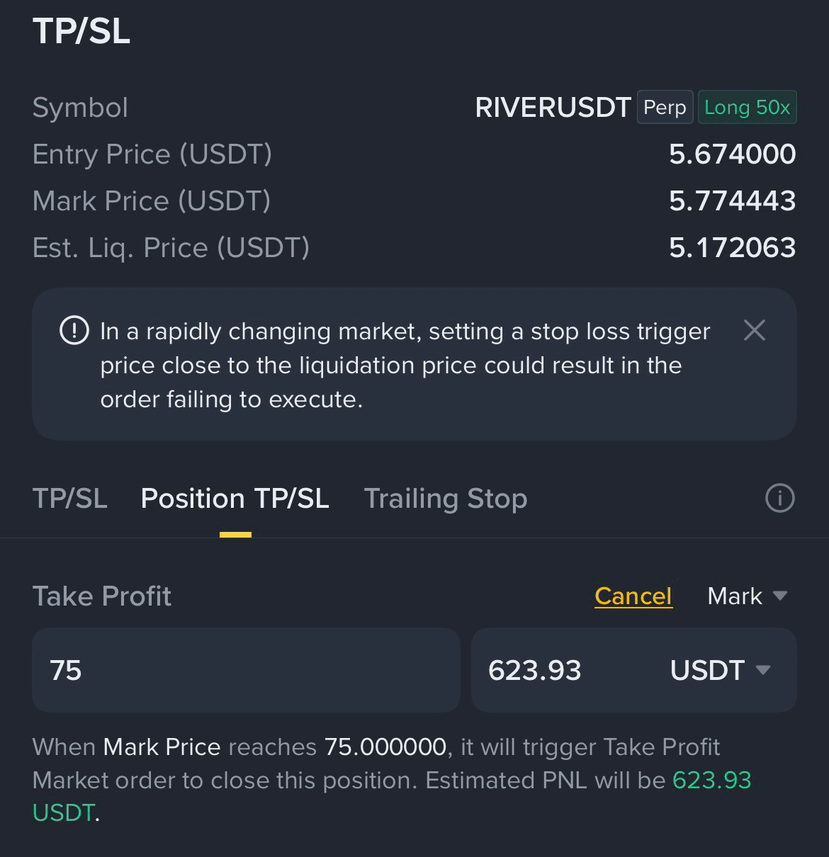This screenshot has height=857, width=829.
Task: Dismiss the stop loss warning banner
Action: [754, 330]
